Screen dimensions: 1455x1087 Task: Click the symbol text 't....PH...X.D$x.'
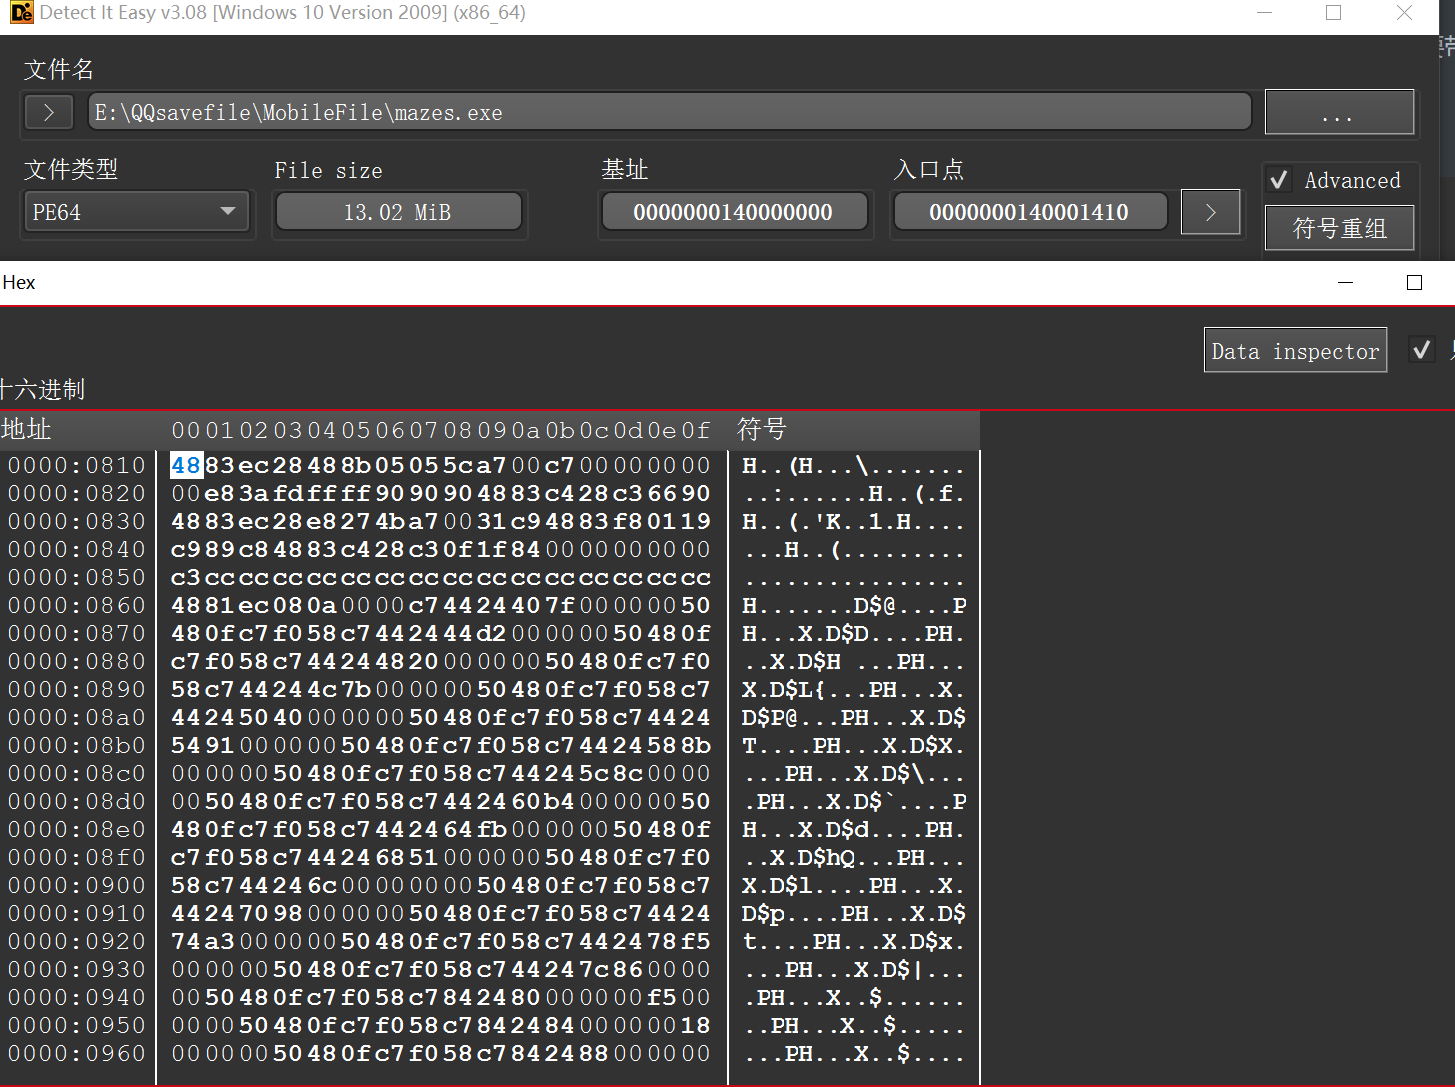853,941
